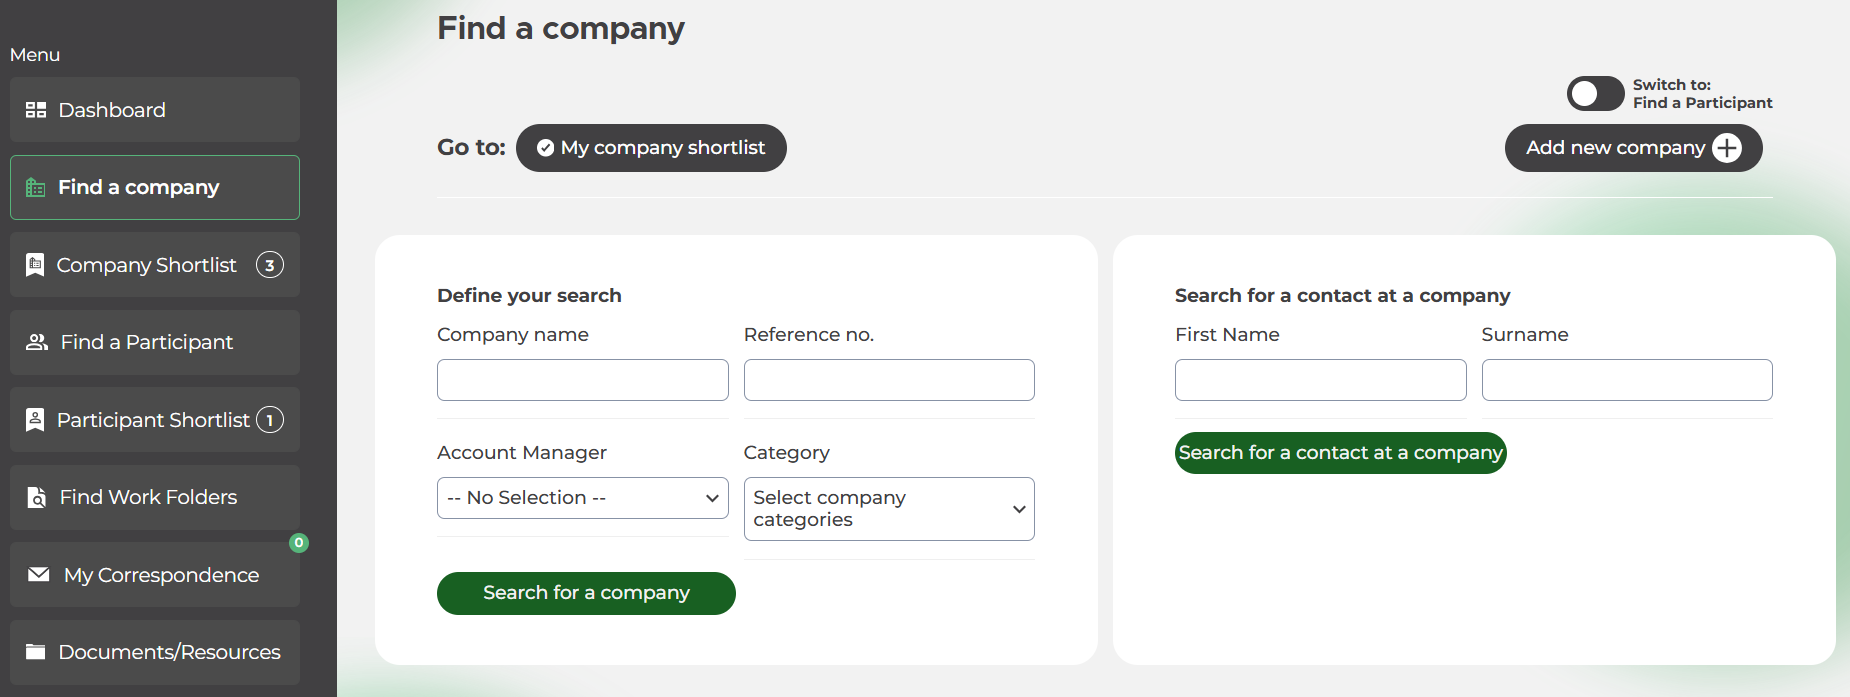Click Search for a contact at a company button
This screenshot has height=697, width=1850.
tap(1340, 453)
